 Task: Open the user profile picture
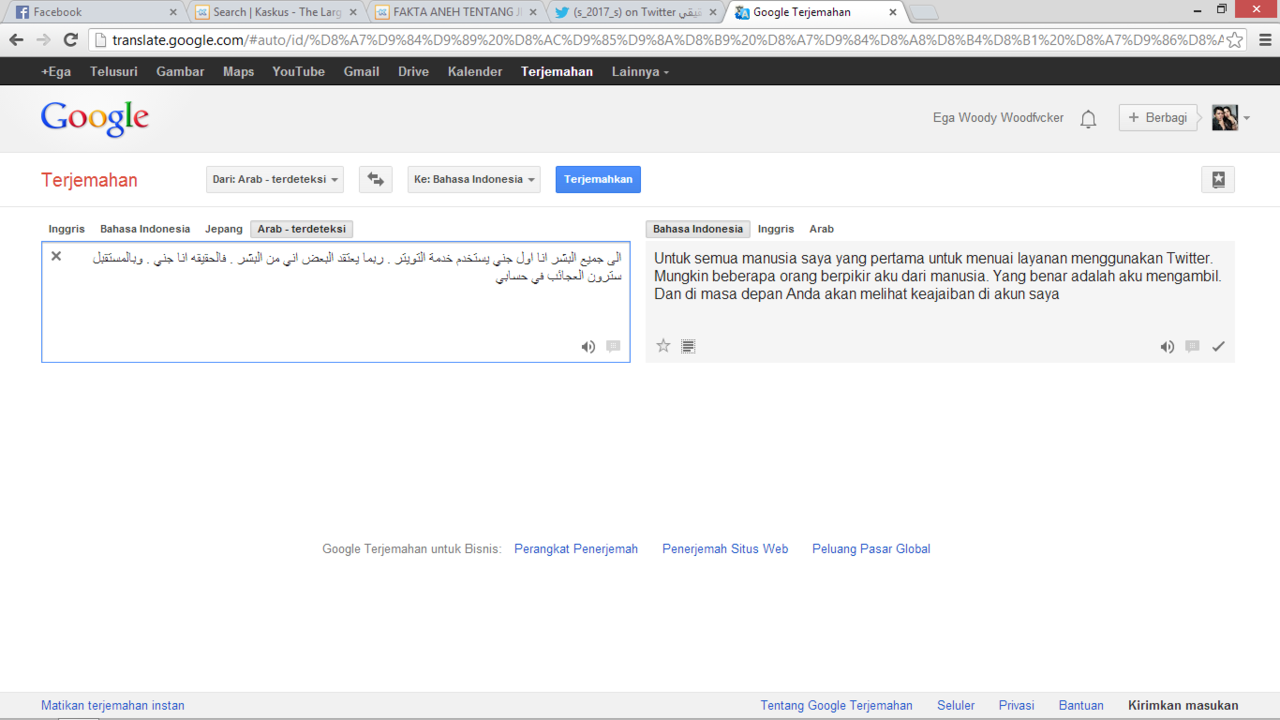[x=1225, y=118]
